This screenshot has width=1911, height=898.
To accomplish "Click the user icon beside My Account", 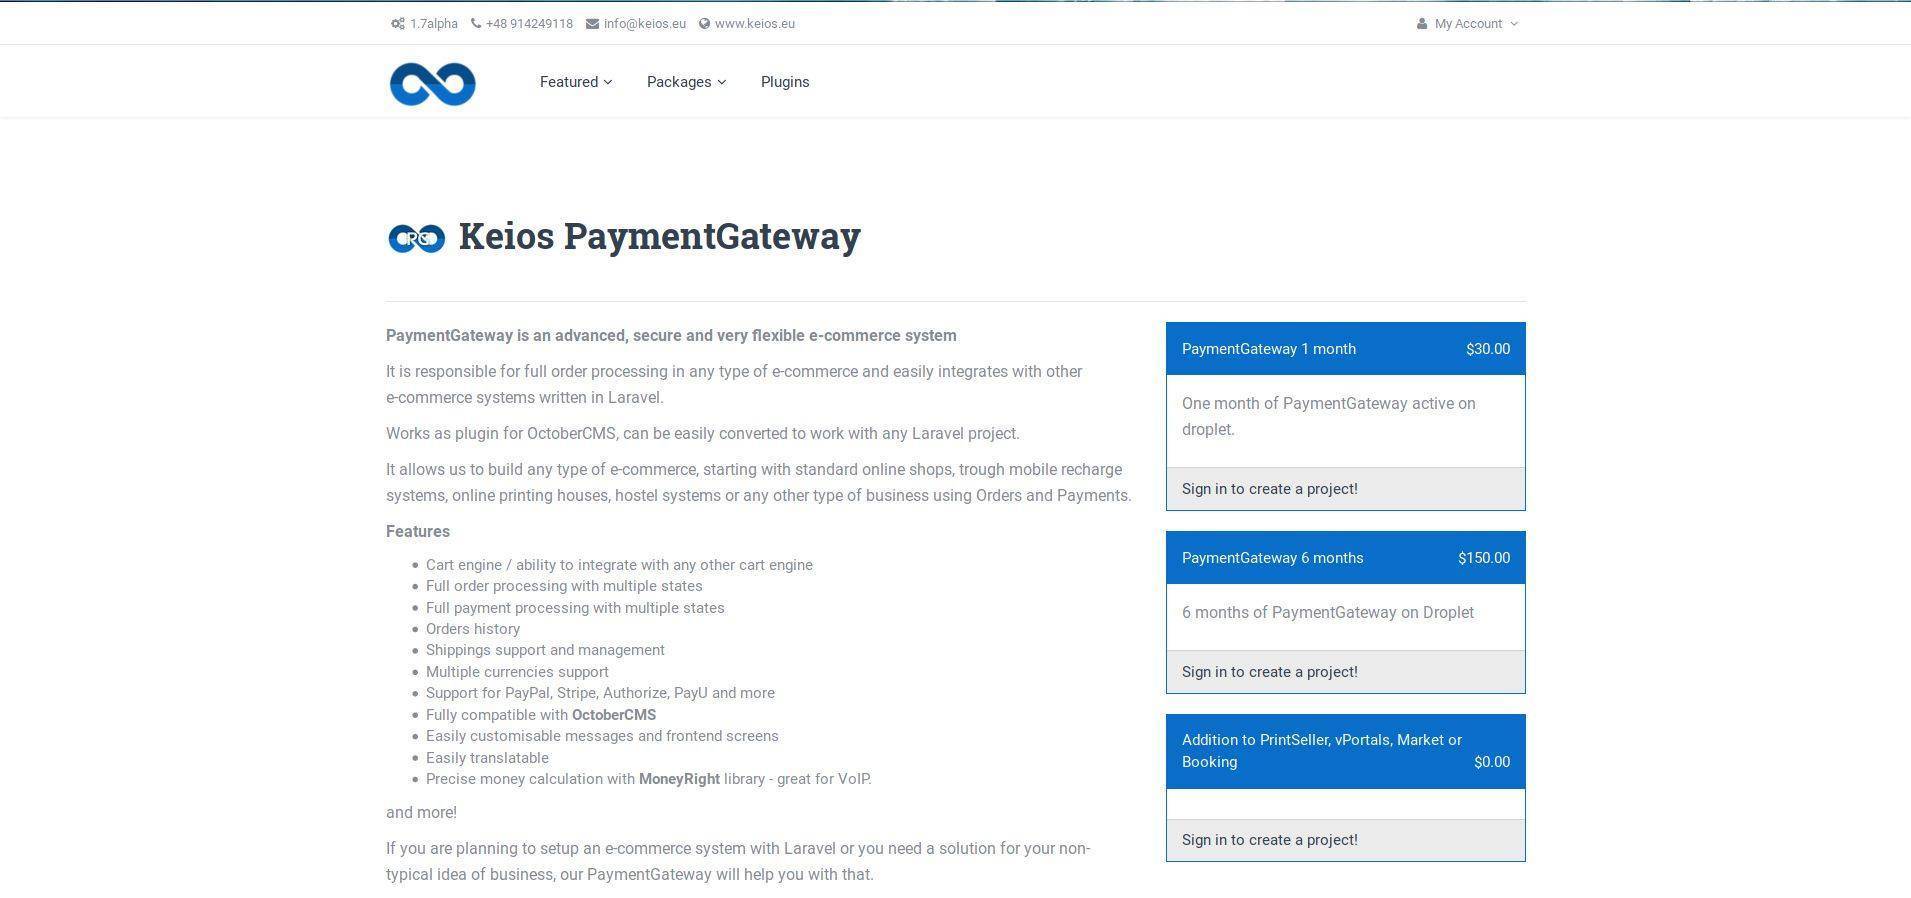I will (1421, 24).
